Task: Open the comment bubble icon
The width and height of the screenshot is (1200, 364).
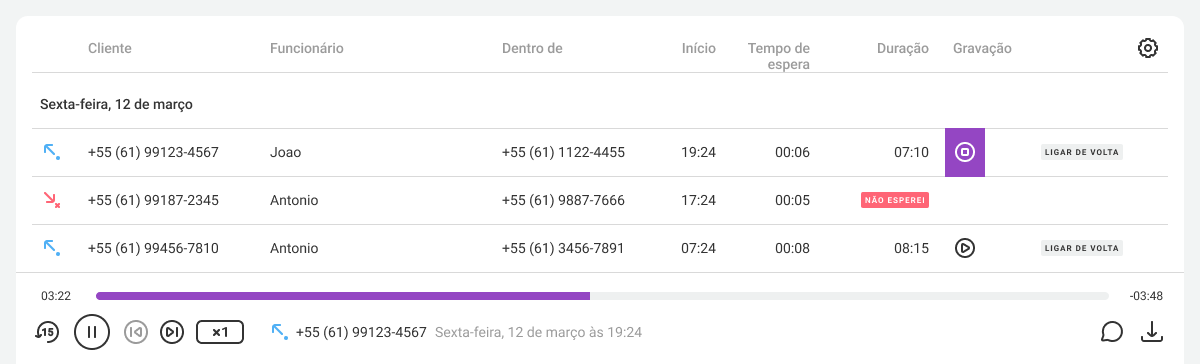Action: (1112, 331)
